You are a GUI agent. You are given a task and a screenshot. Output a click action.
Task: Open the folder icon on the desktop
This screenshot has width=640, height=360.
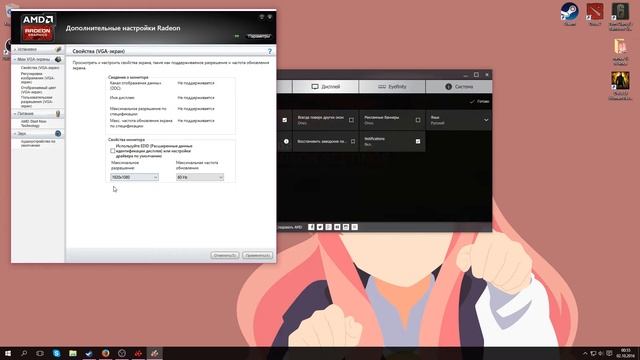(x=620, y=51)
